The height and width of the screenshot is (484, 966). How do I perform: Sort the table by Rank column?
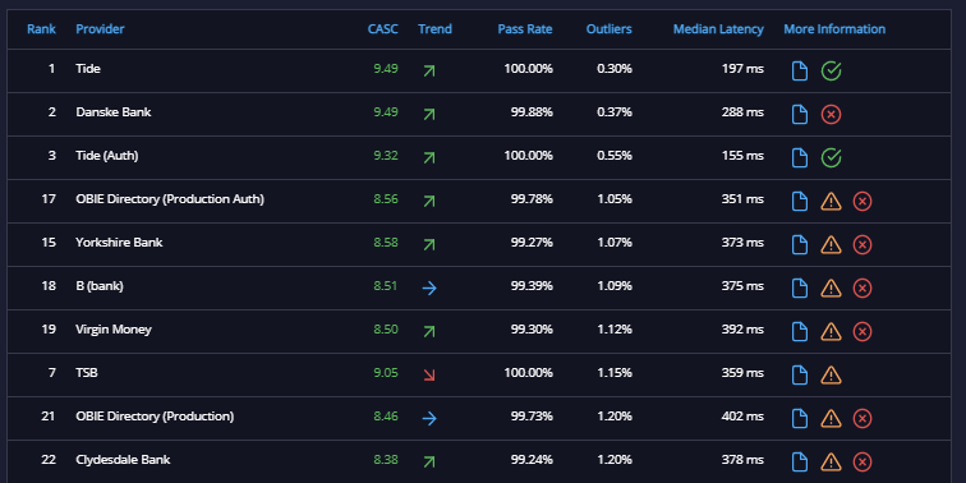click(x=41, y=29)
